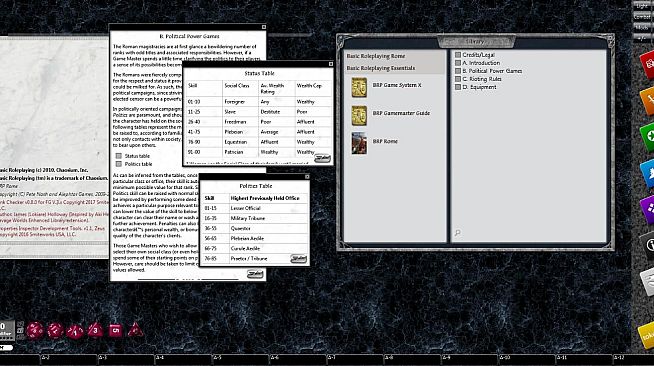Click the Library window title tab

coord(476,42)
